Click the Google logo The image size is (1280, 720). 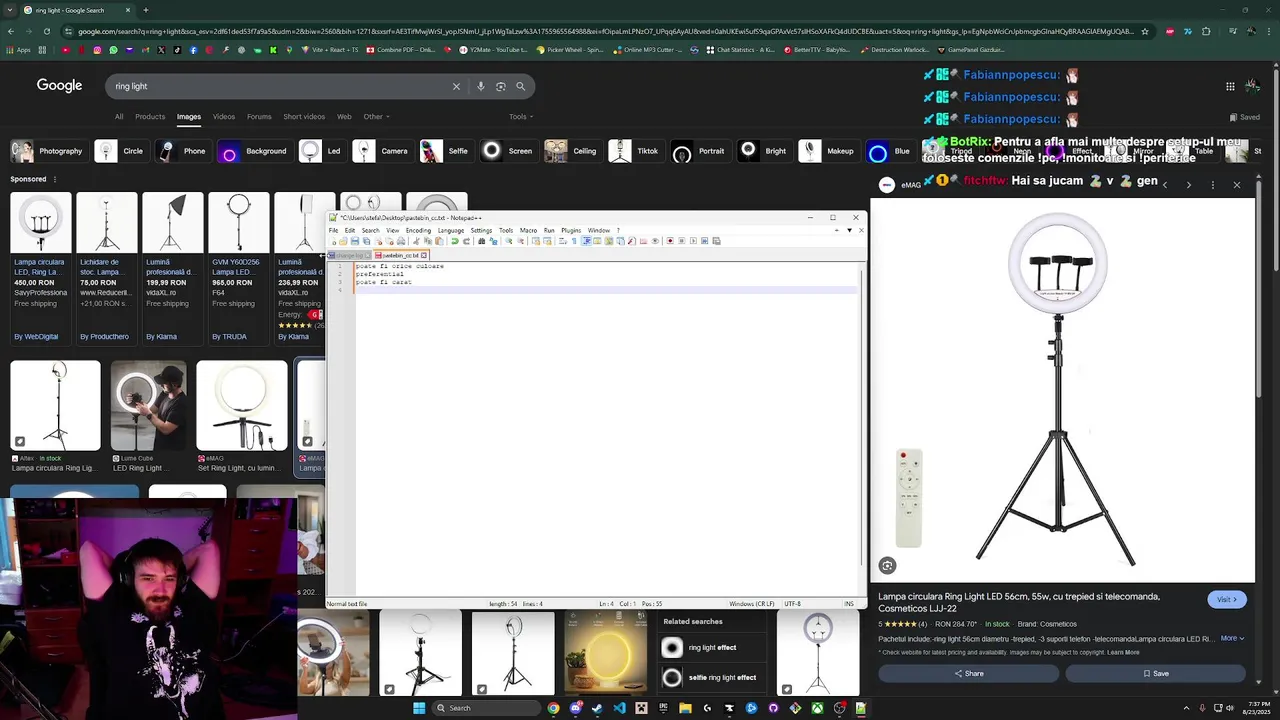coord(59,86)
